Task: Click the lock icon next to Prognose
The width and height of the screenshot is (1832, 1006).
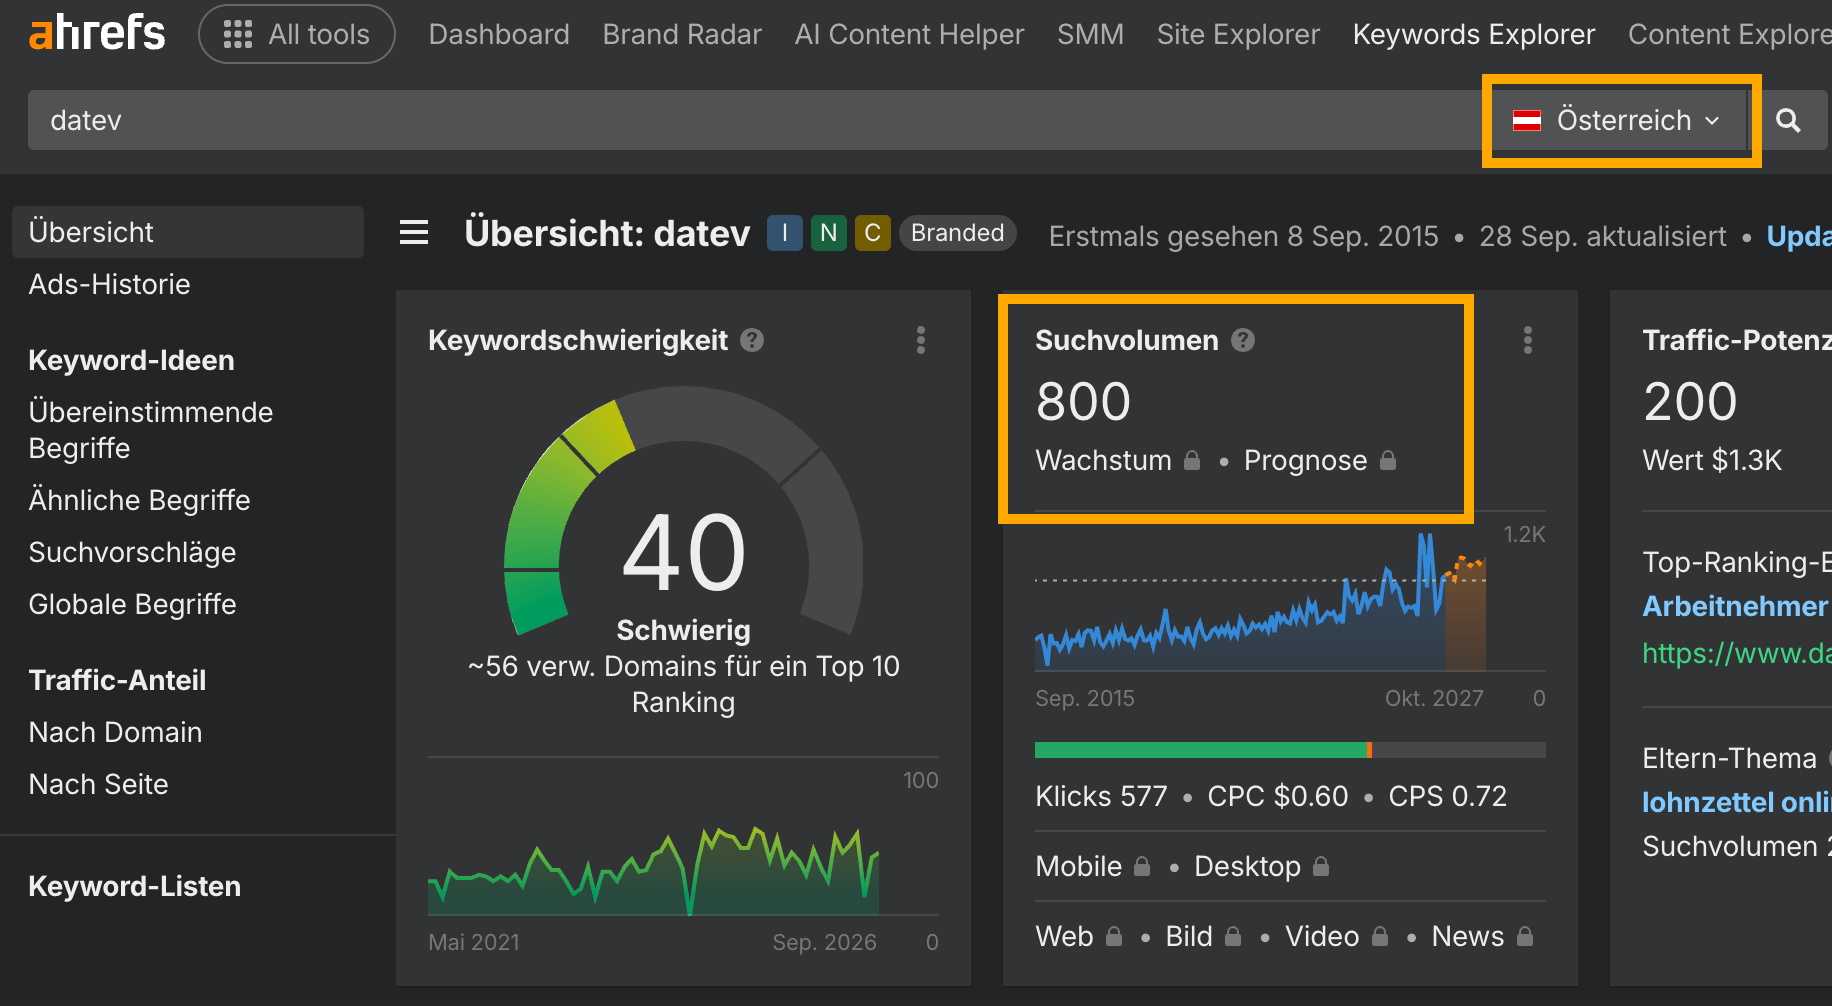Action: pos(1388,460)
